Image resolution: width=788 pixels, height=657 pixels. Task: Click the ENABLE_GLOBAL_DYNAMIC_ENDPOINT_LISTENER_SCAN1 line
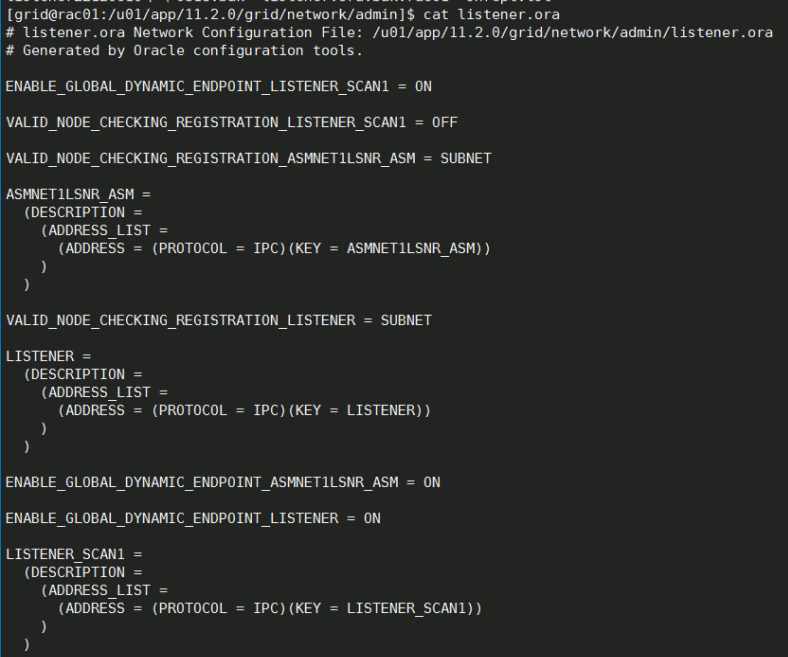pyautogui.click(x=219, y=86)
